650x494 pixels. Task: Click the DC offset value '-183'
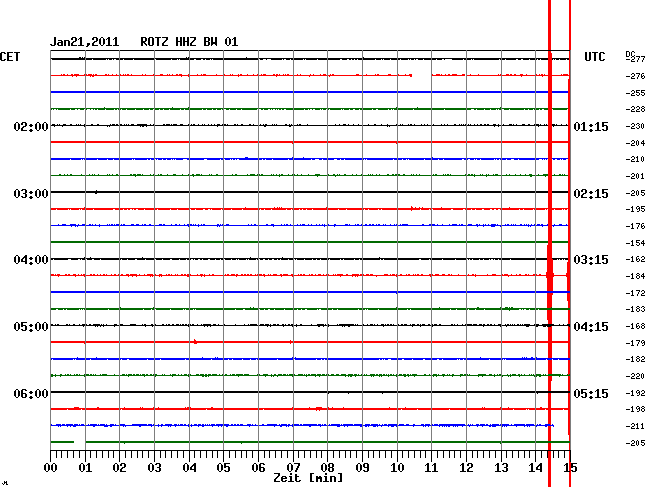click(635, 309)
